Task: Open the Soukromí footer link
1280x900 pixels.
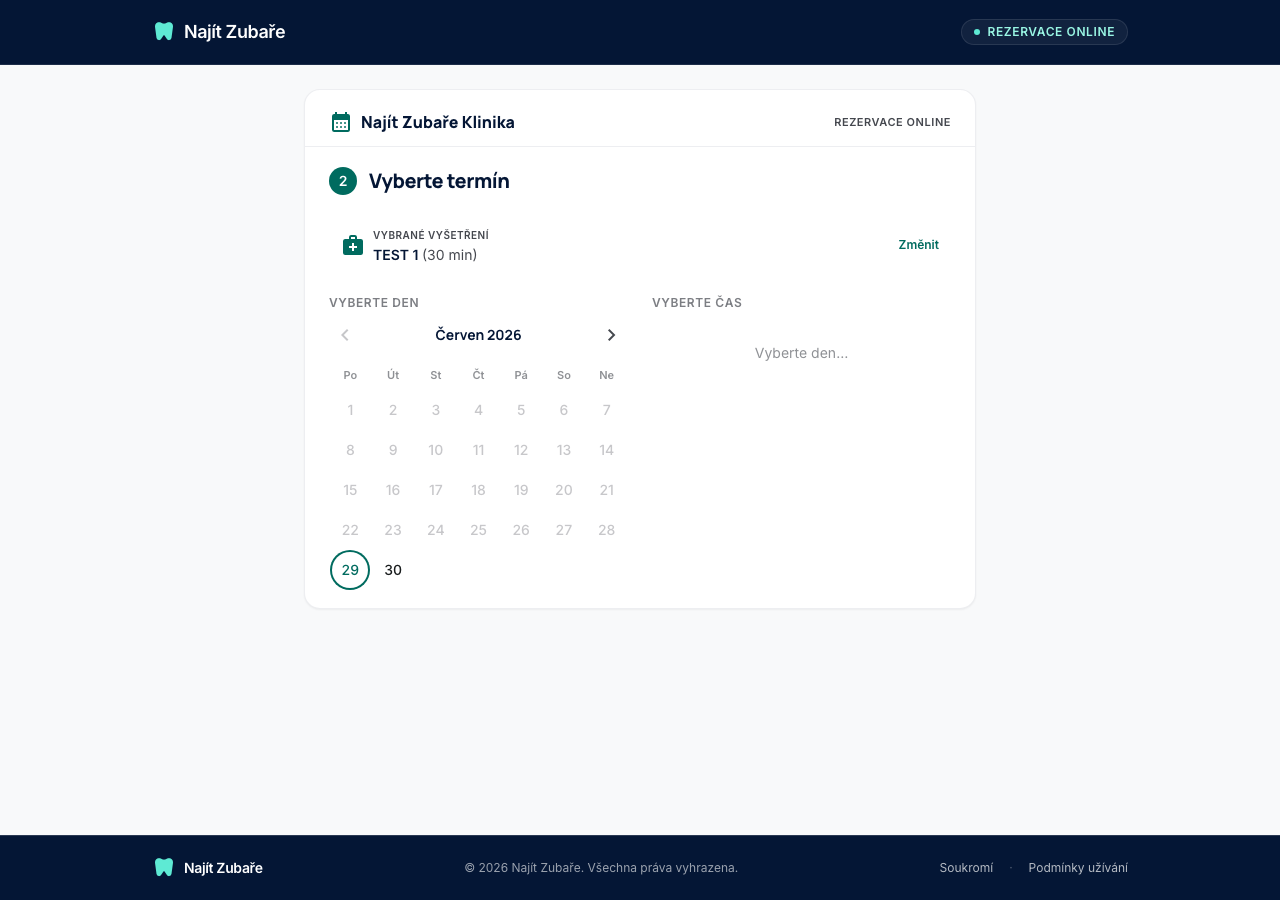Action: click(966, 867)
